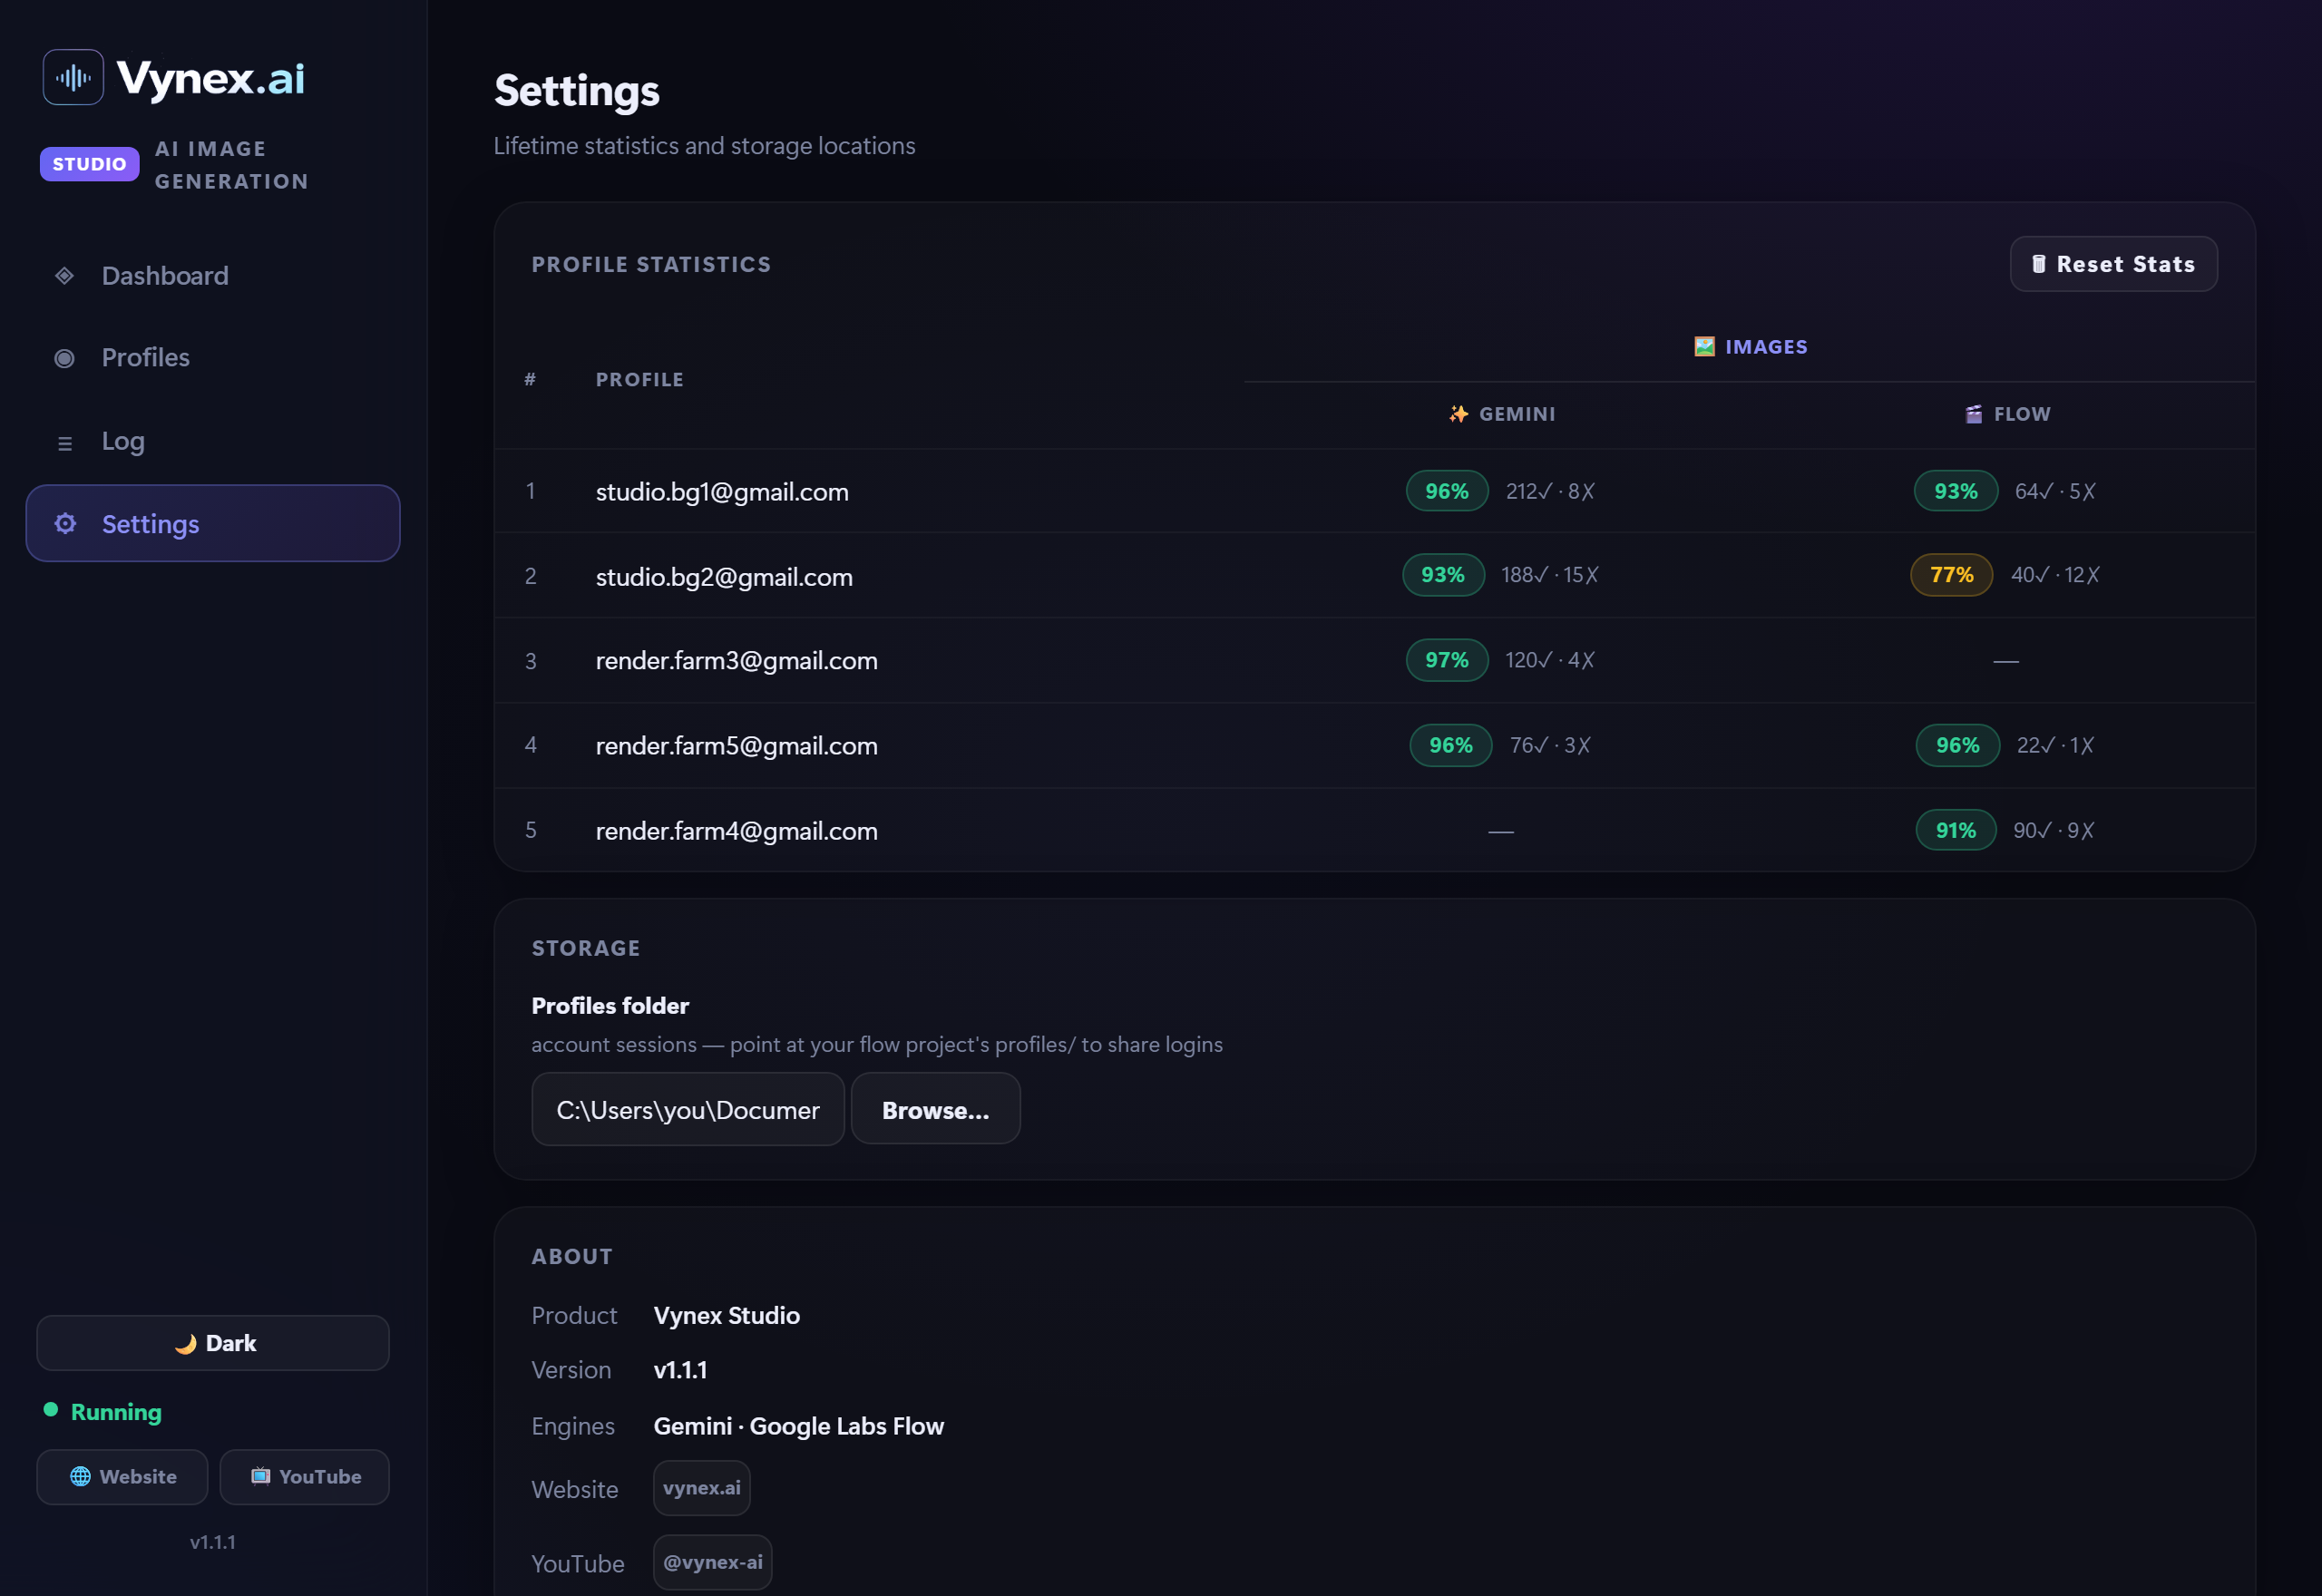Click the Gemini · Google Labs Flow engines value
Viewport: 2322px width, 1596px height.
[799, 1426]
